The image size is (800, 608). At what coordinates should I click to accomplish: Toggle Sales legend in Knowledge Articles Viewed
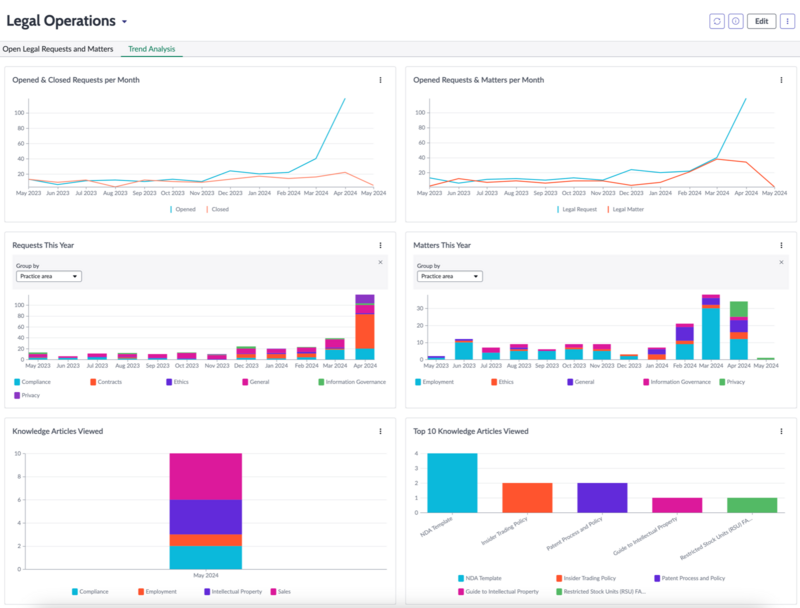(281, 592)
